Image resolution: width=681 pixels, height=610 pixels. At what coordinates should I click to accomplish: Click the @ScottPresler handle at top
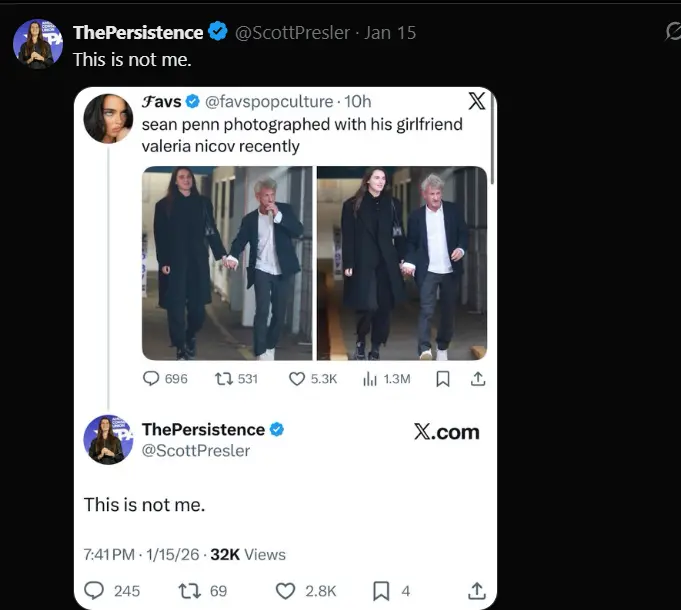292,33
